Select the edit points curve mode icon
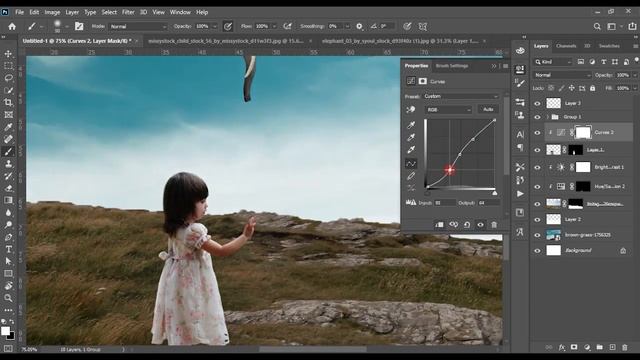 click(411, 164)
